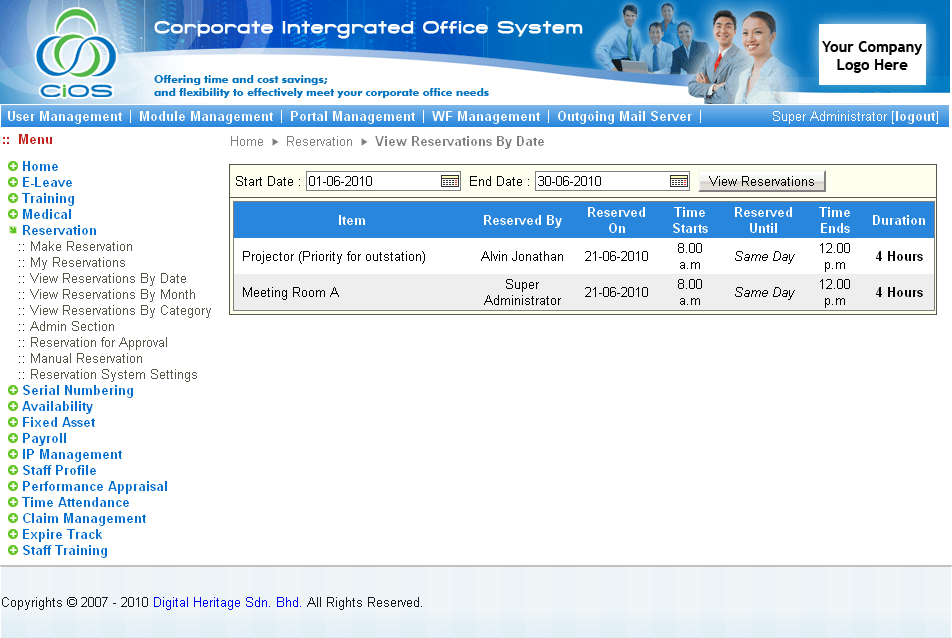Click into the Start Date input field
This screenshot has width=952, height=638.
[372, 181]
